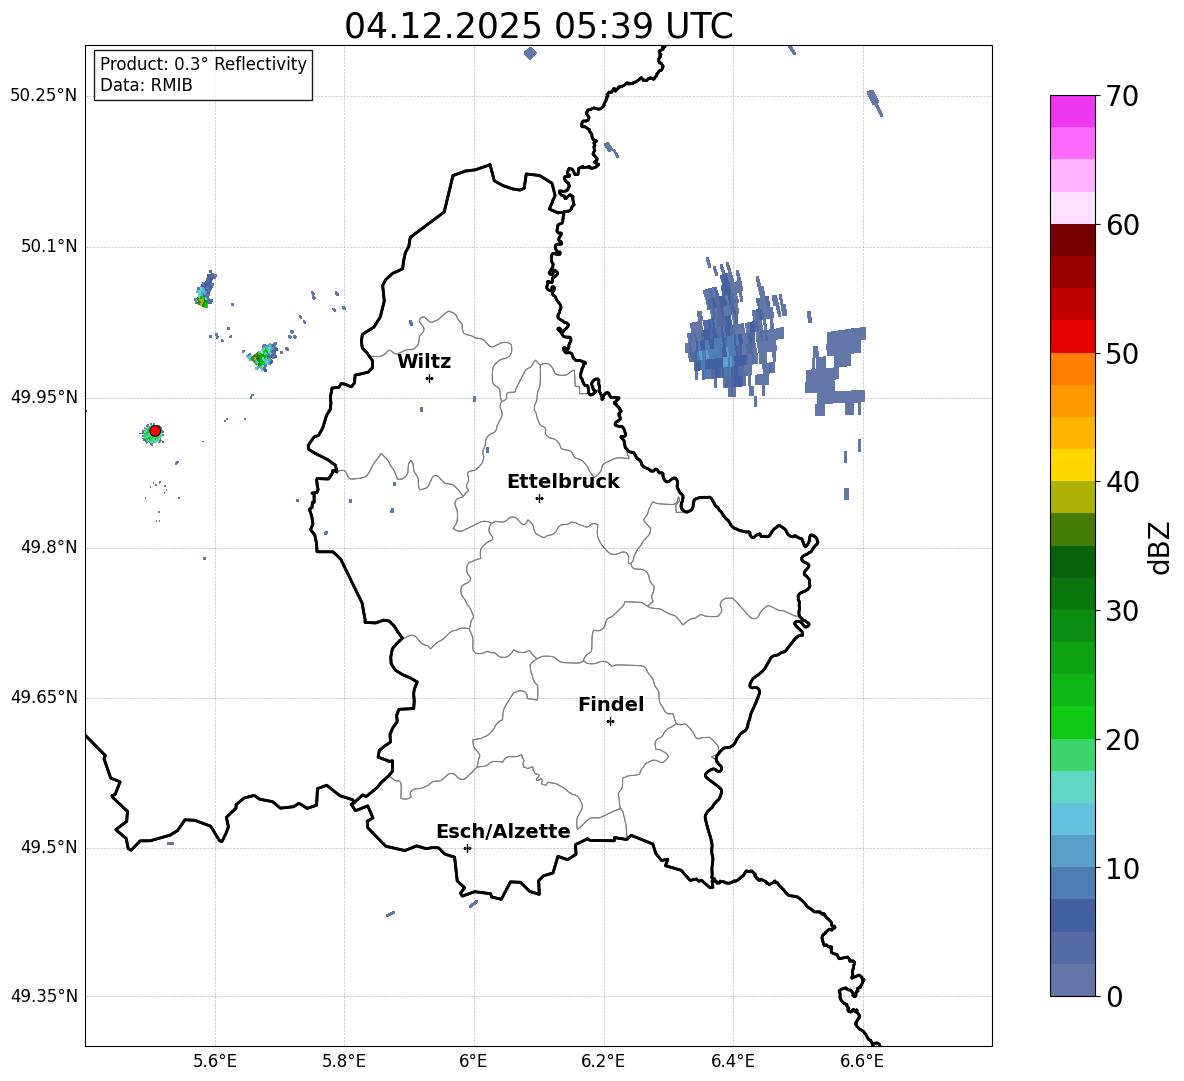Click the colorbar value 30

pos(1122,611)
